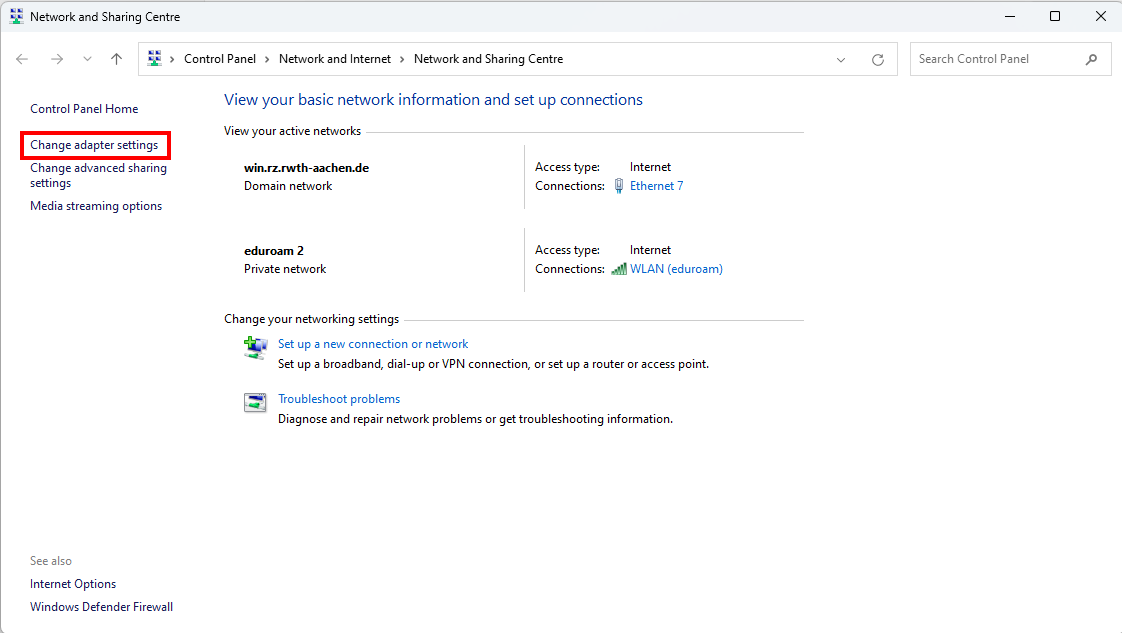Open Windows Defender Firewall
Image resolution: width=1122 pixels, height=633 pixels.
(102, 607)
